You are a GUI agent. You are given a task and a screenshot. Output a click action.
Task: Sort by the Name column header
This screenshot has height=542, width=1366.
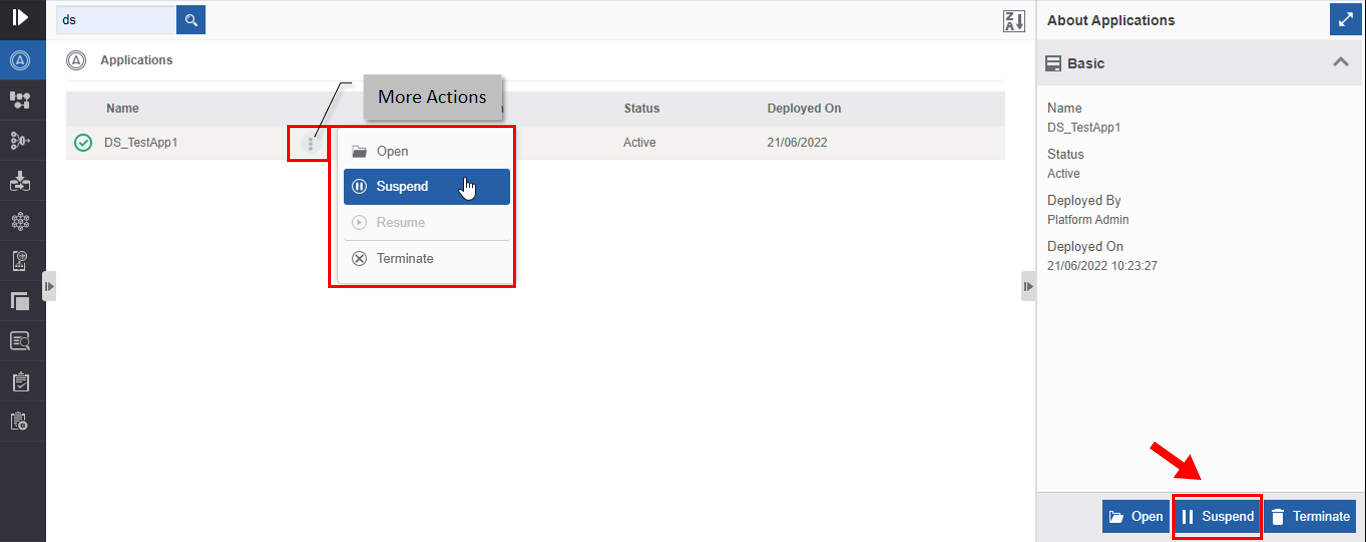point(122,108)
